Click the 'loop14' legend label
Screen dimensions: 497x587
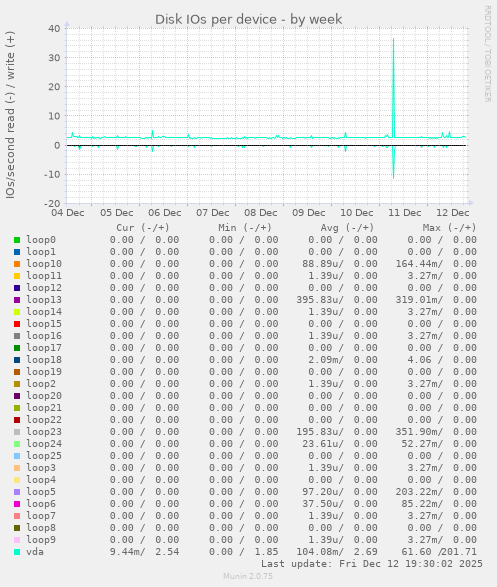[44, 311]
